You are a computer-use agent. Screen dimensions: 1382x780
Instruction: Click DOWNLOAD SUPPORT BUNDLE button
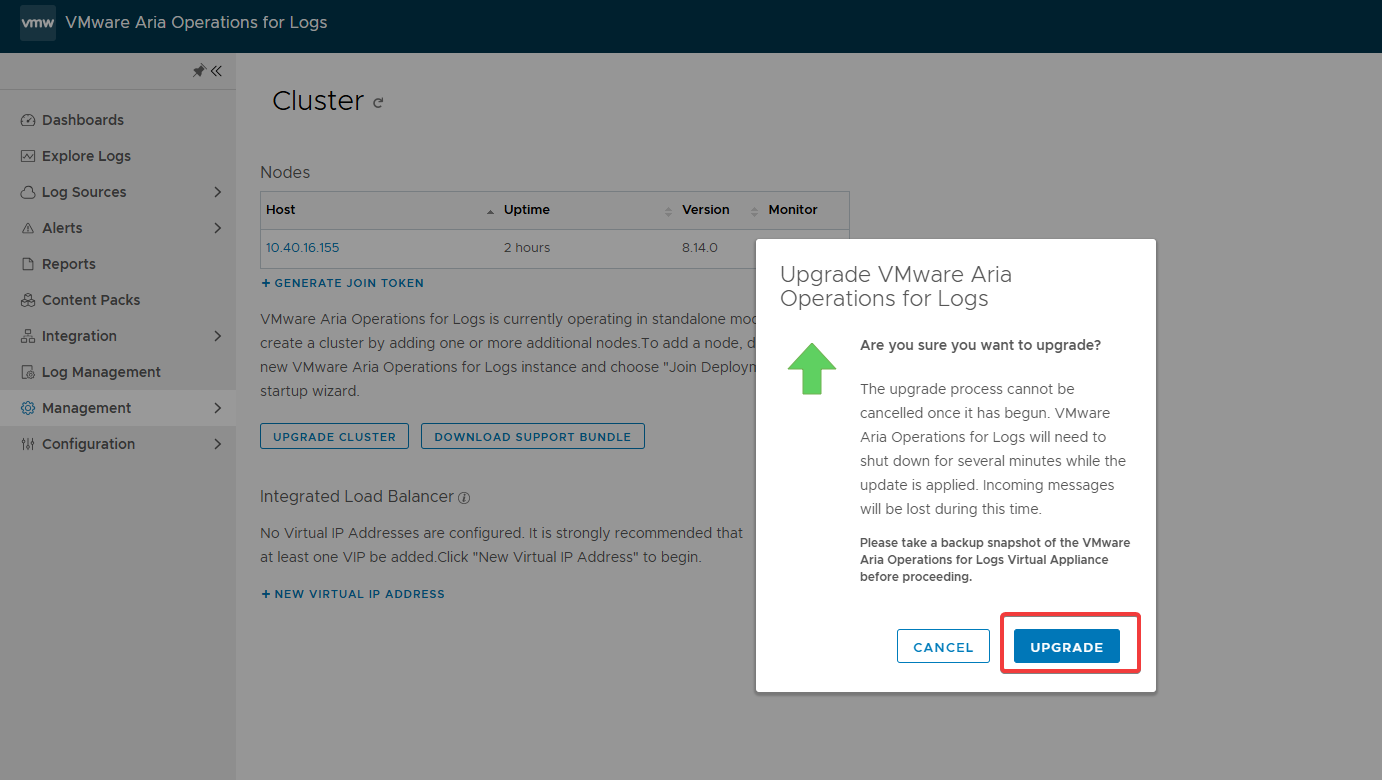533,436
